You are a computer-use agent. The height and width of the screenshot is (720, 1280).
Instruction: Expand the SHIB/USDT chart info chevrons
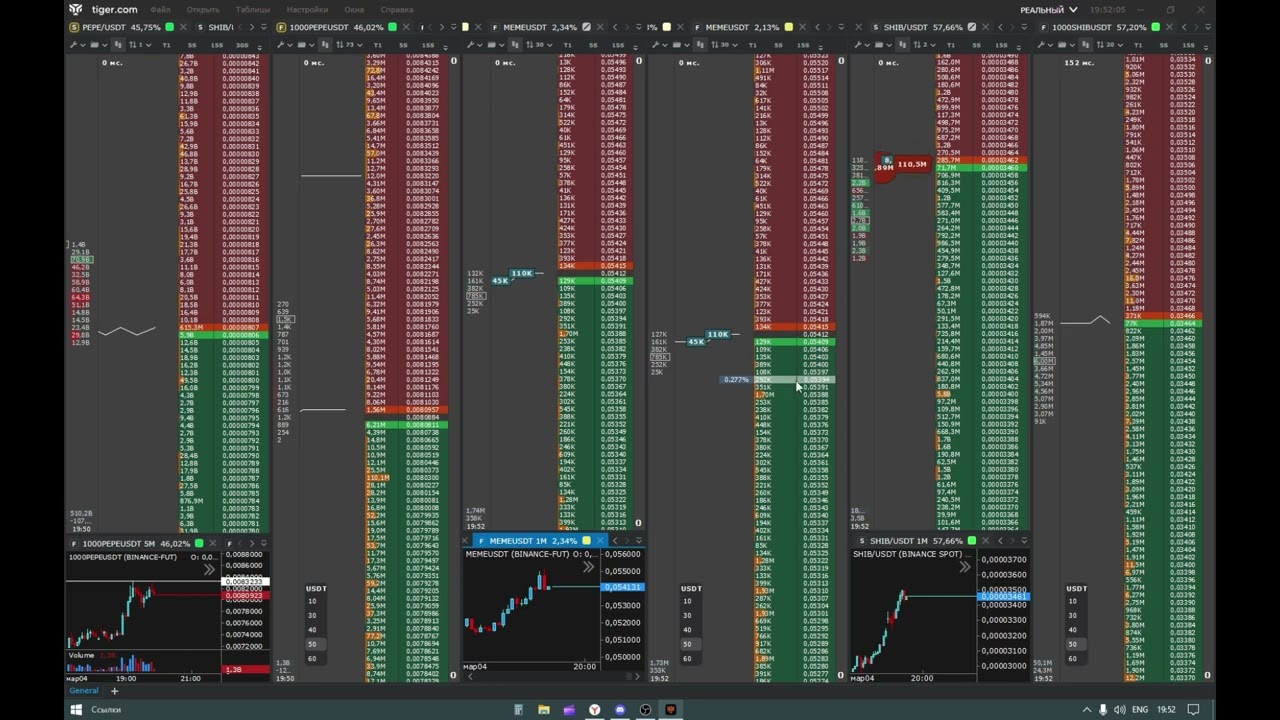964,567
